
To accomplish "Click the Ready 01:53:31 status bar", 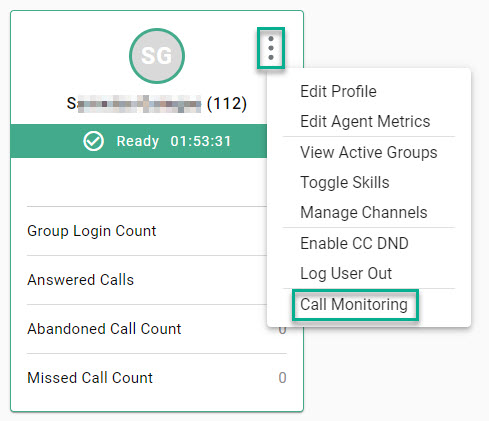I will (x=139, y=141).
